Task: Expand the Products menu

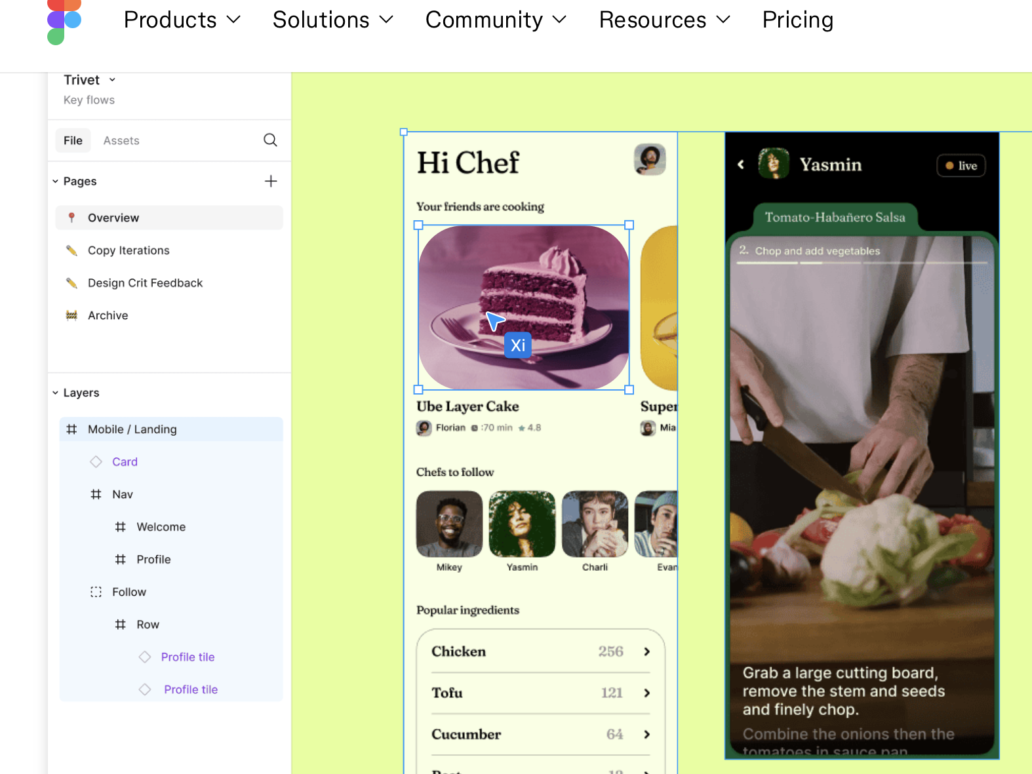Action: (182, 20)
